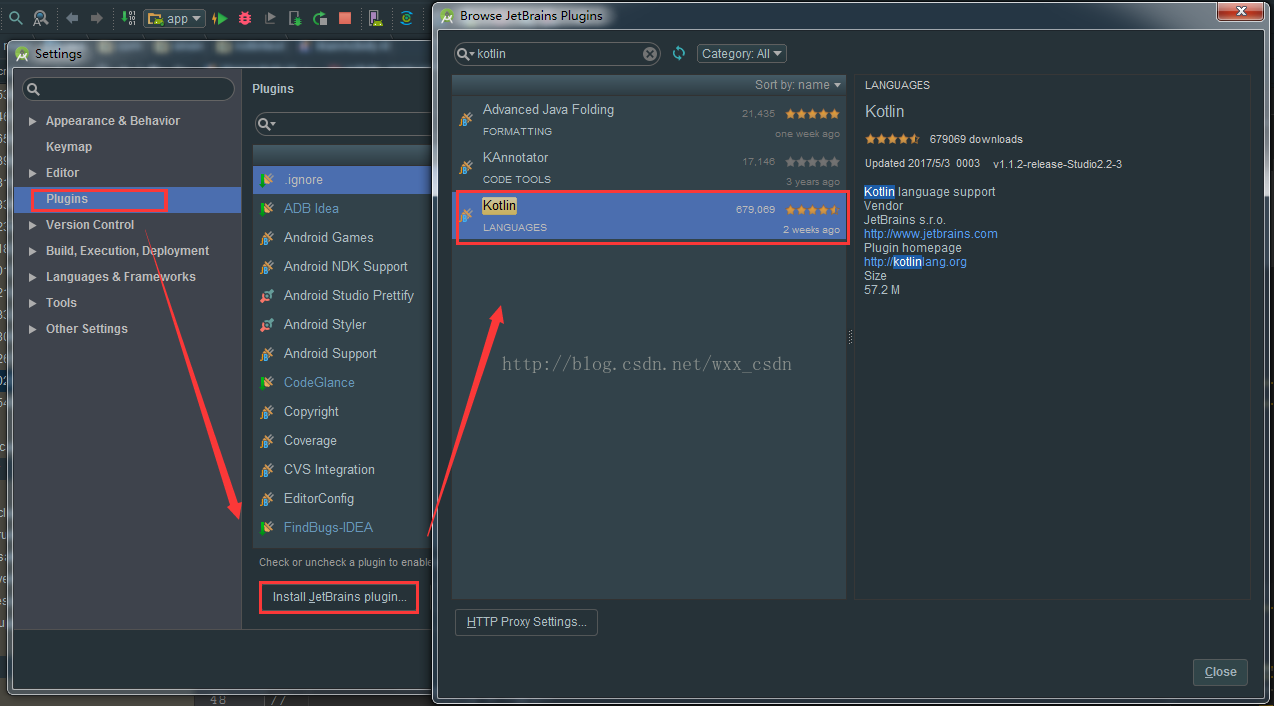Viewport: 1274px width, 706px height.
Task: Click the Find magnifier icon in main toolbar
Action: [15, 18]
